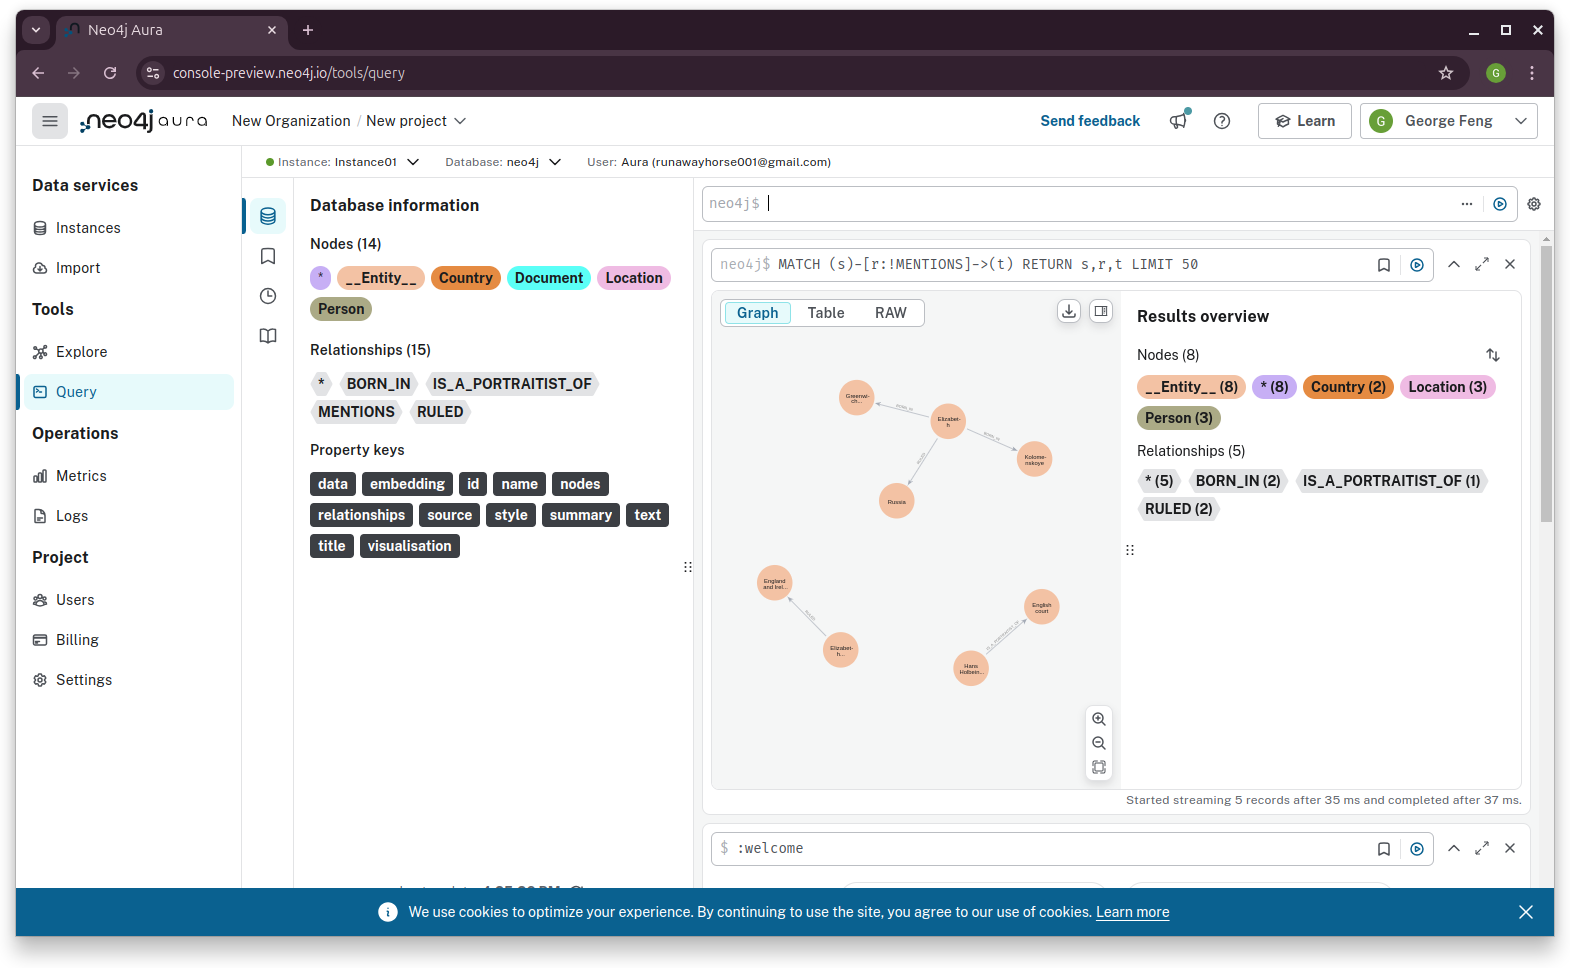
Task: Collapse the :welcome frame
Action: (1454, 848)
